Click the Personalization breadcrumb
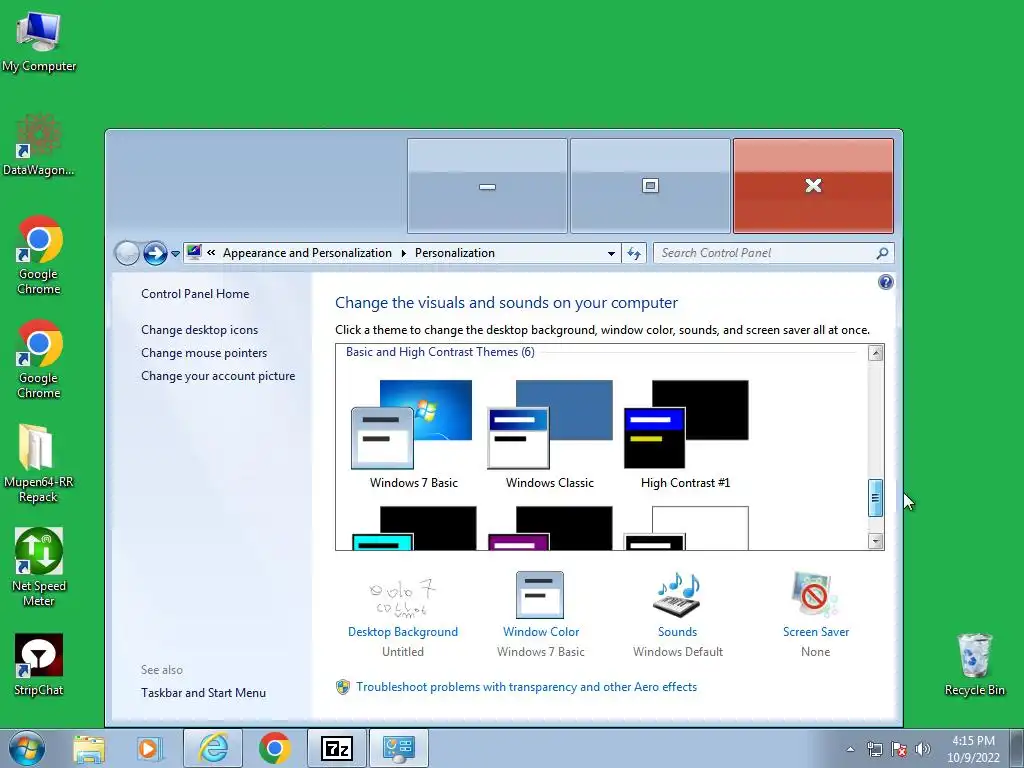The height and width of the screenshot is (768, 1024). tap(455, 253)
